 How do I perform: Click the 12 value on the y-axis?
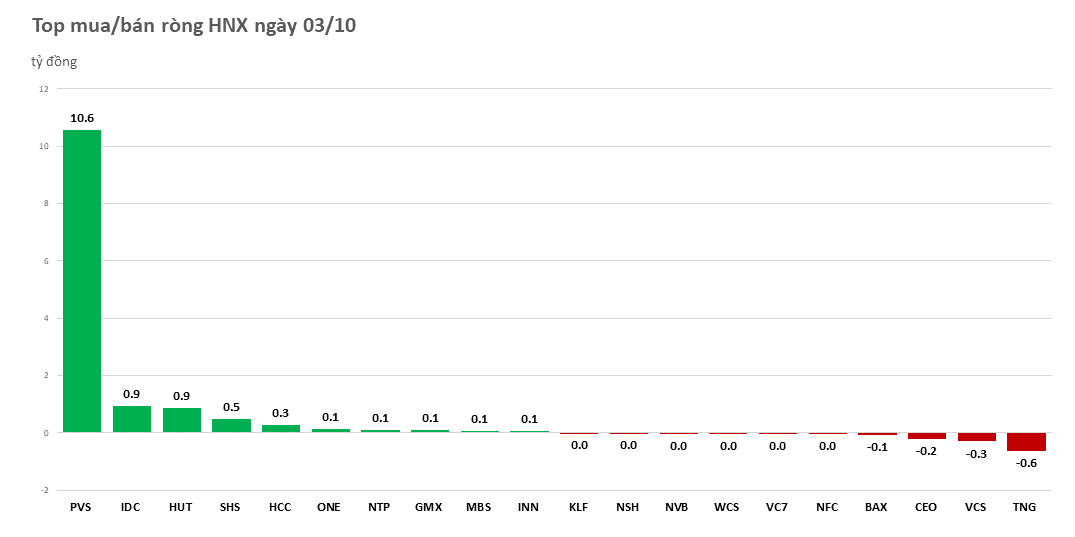[x=43, y=89]
